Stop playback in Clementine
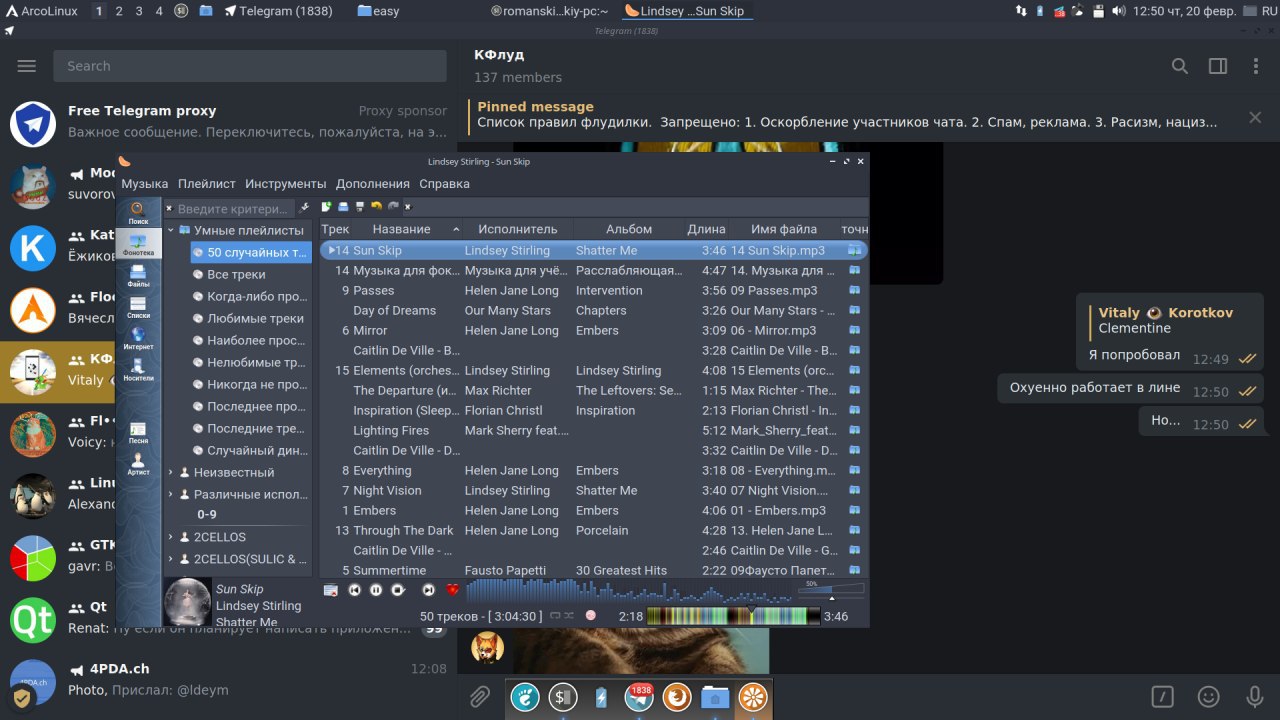The image size is (1280, 720). tap(398, 590)
